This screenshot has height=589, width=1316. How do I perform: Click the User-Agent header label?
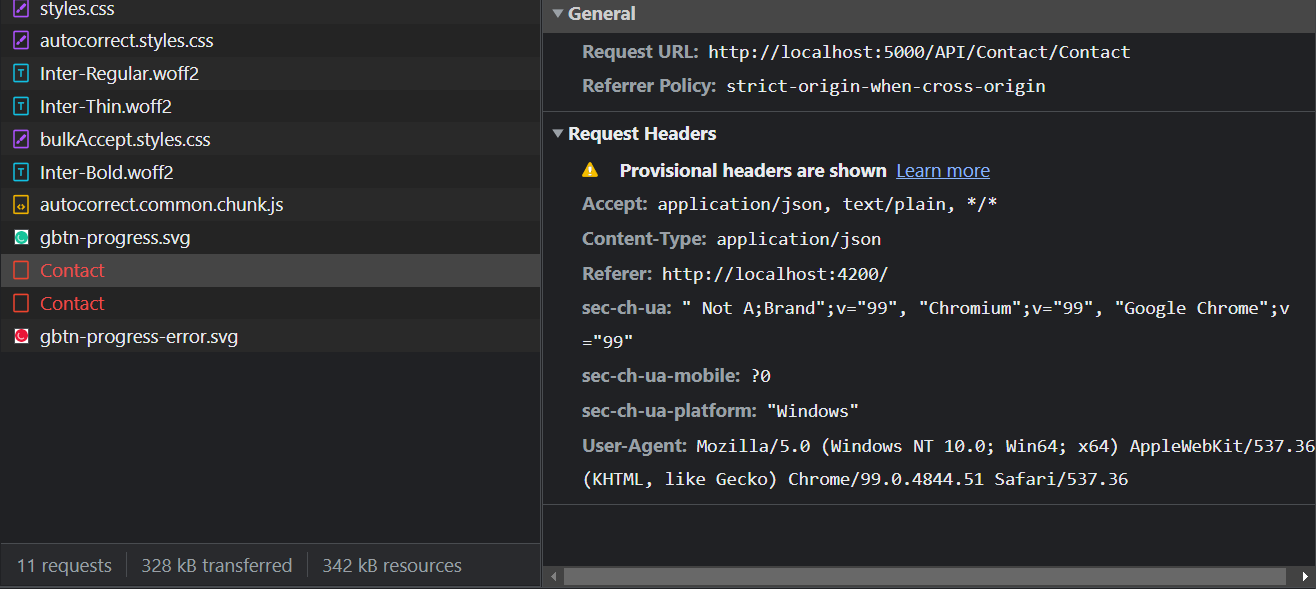[x=635, y=445]
